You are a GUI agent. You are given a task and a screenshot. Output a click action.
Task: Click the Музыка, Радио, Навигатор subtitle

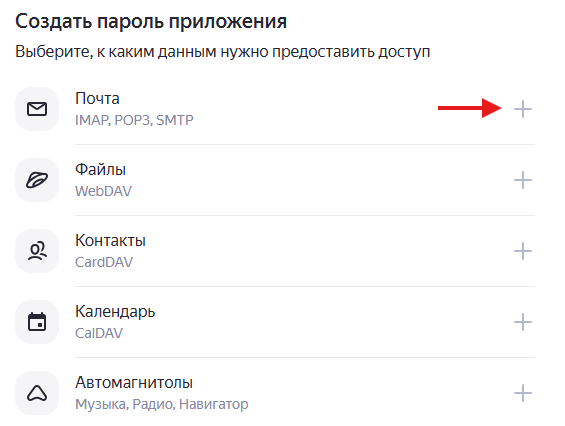coord(161,404)
